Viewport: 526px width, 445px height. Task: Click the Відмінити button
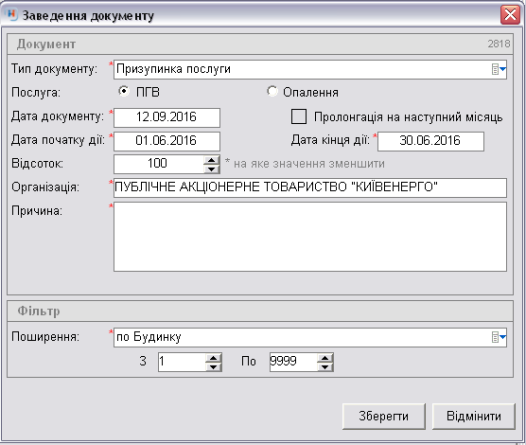(473, 416)
